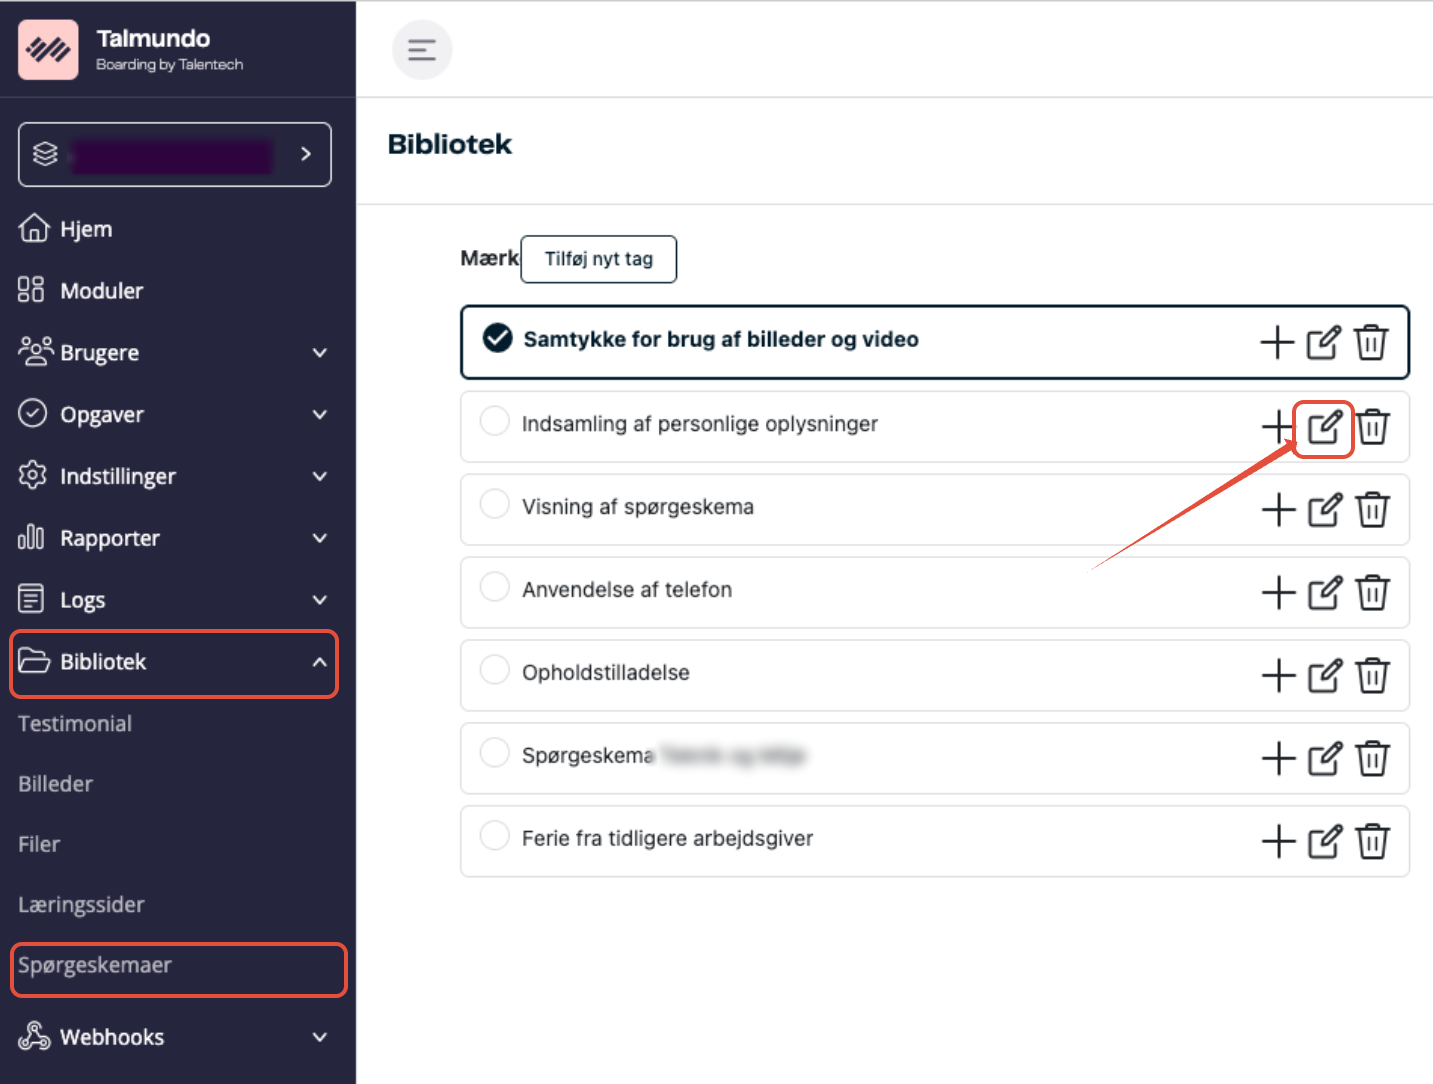Navigate to Hjem in sidebar
The image size is (1433, 1084).
86,229
